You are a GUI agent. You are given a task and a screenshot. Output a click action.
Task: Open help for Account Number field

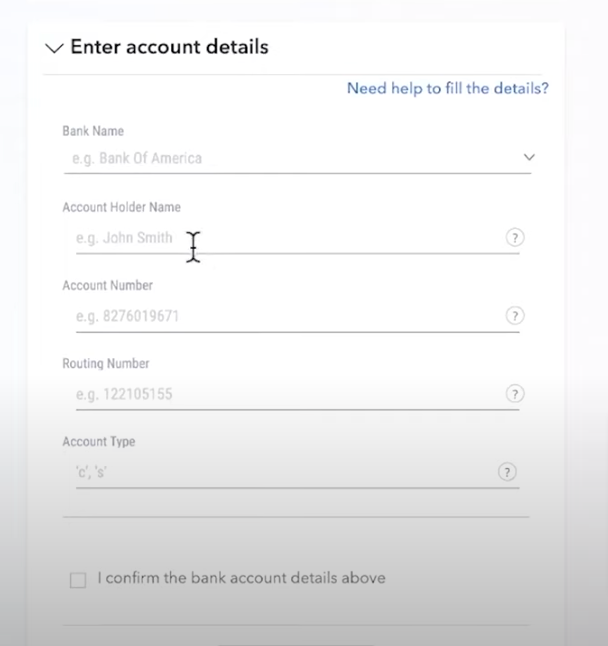pyautogui.click(x=514, y=316)
